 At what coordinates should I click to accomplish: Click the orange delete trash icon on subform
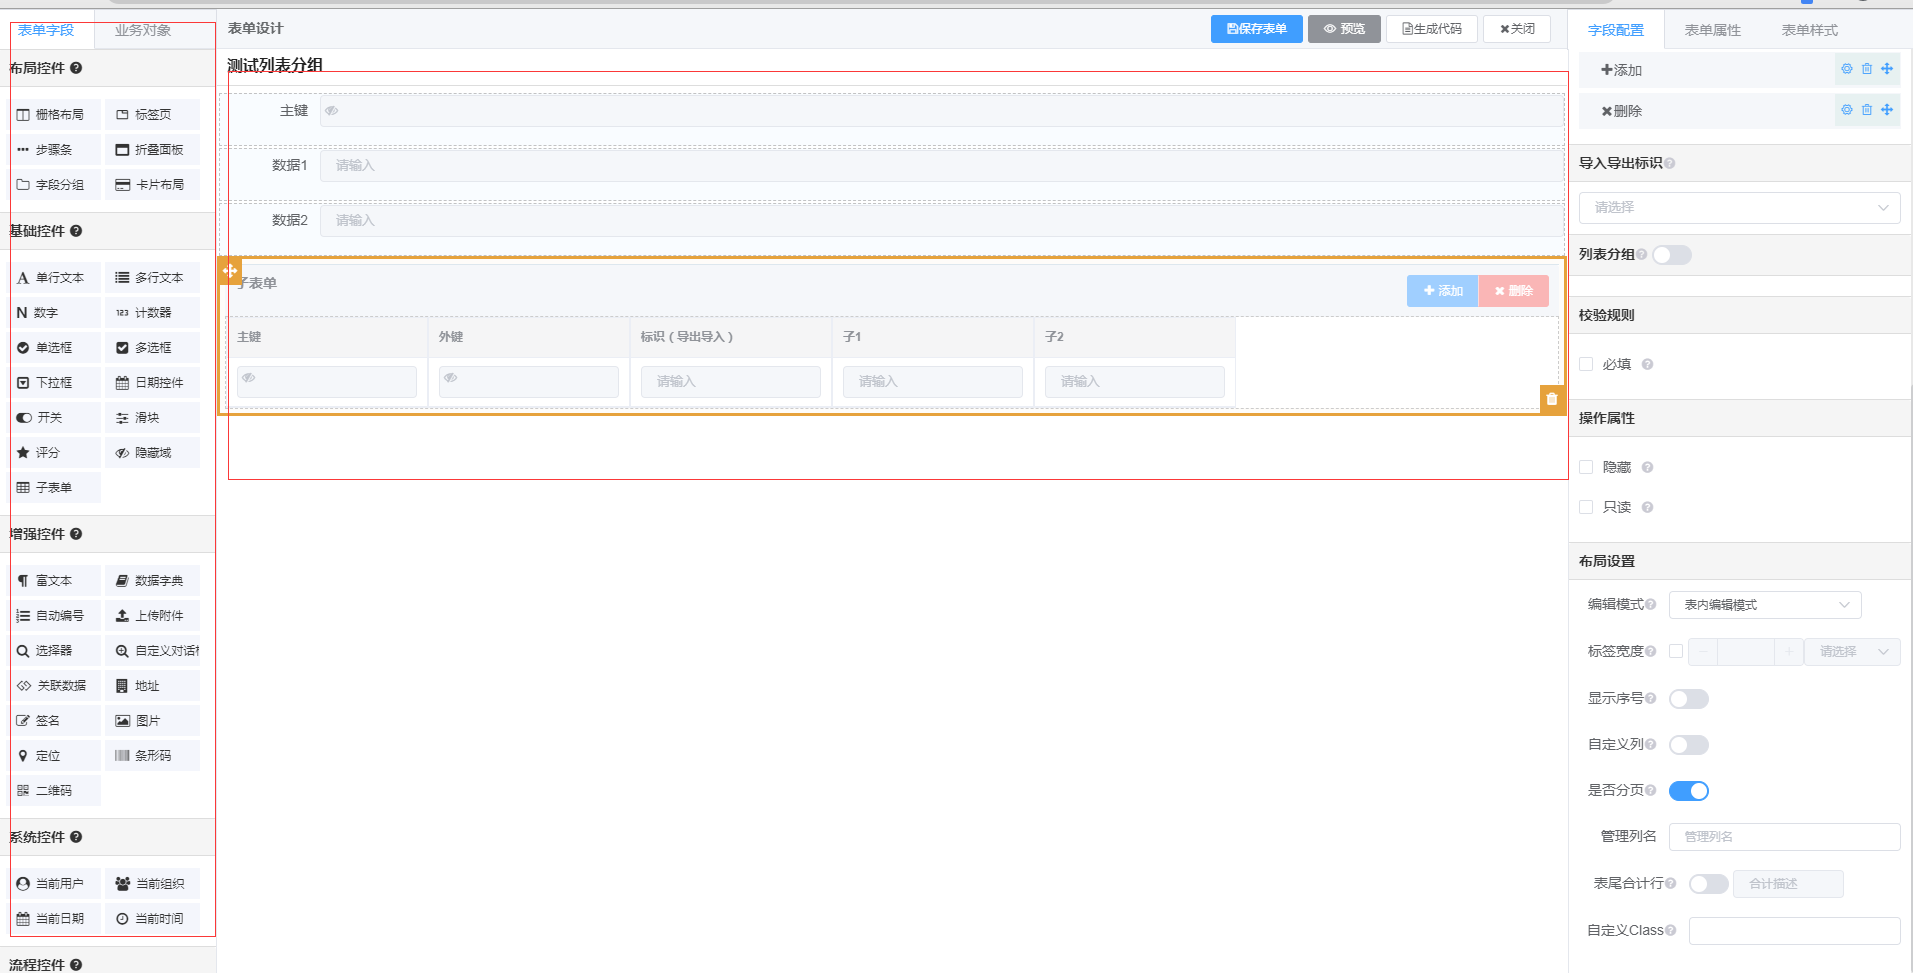(1552, 399)
